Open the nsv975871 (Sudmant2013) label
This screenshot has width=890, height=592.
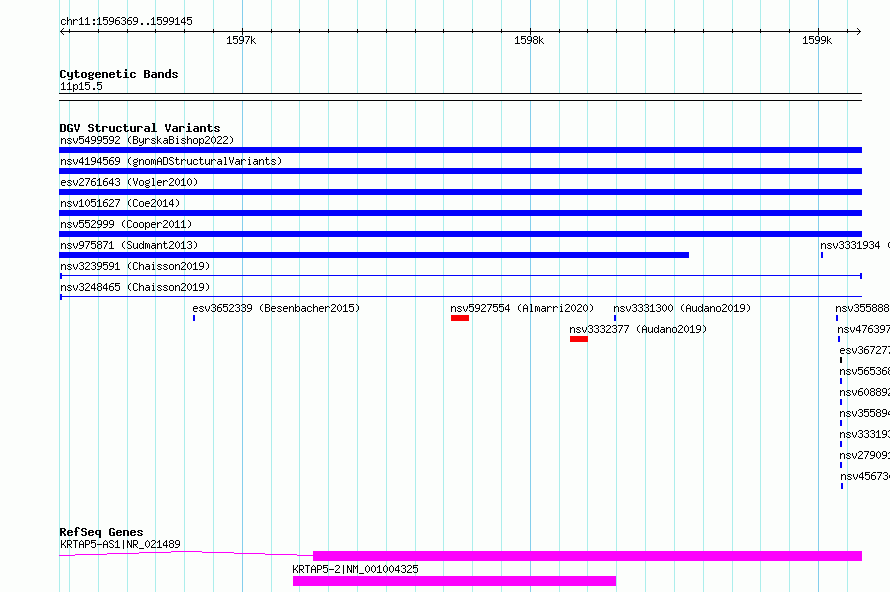129,245
